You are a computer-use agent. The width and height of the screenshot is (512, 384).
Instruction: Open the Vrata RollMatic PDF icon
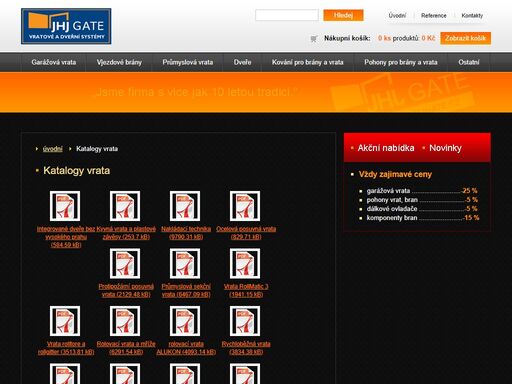245,263
